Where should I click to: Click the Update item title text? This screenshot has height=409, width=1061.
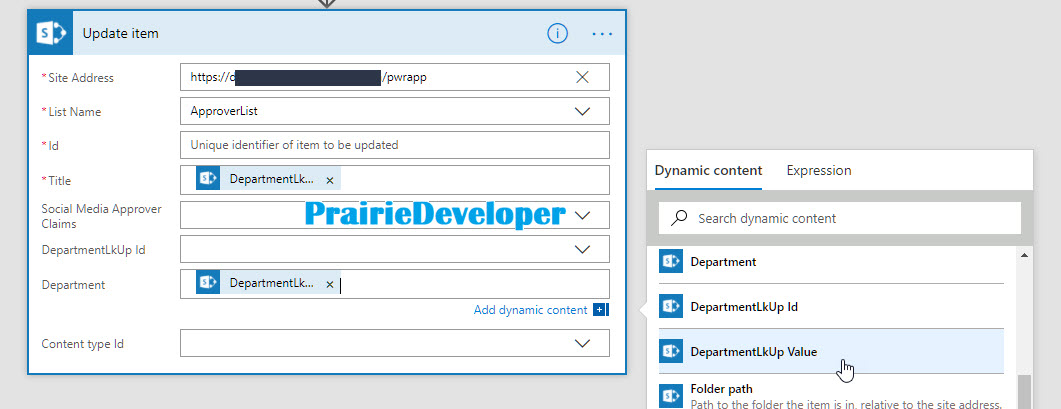[x=120, y=33]
